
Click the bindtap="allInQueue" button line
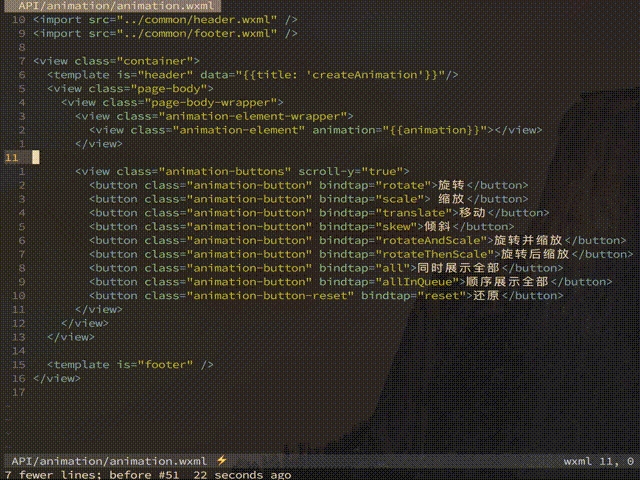(x=350, y=282)
